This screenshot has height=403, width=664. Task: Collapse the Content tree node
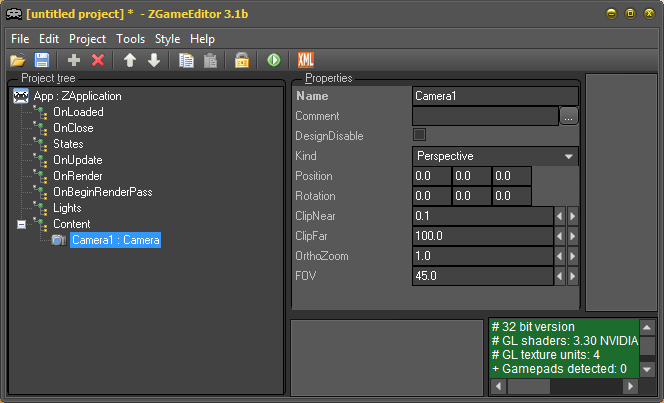[21, 224]
